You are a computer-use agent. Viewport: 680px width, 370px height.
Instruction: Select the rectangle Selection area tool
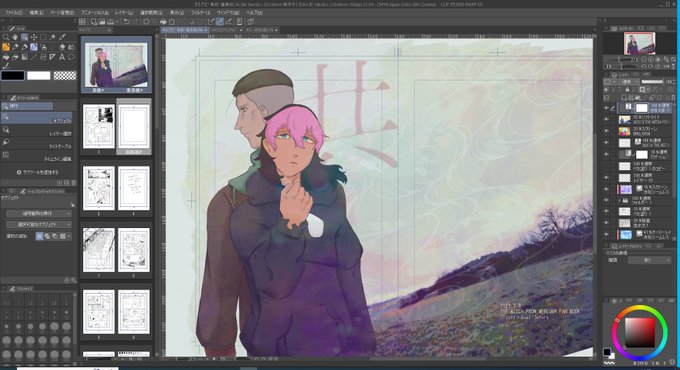pos(43,37)
